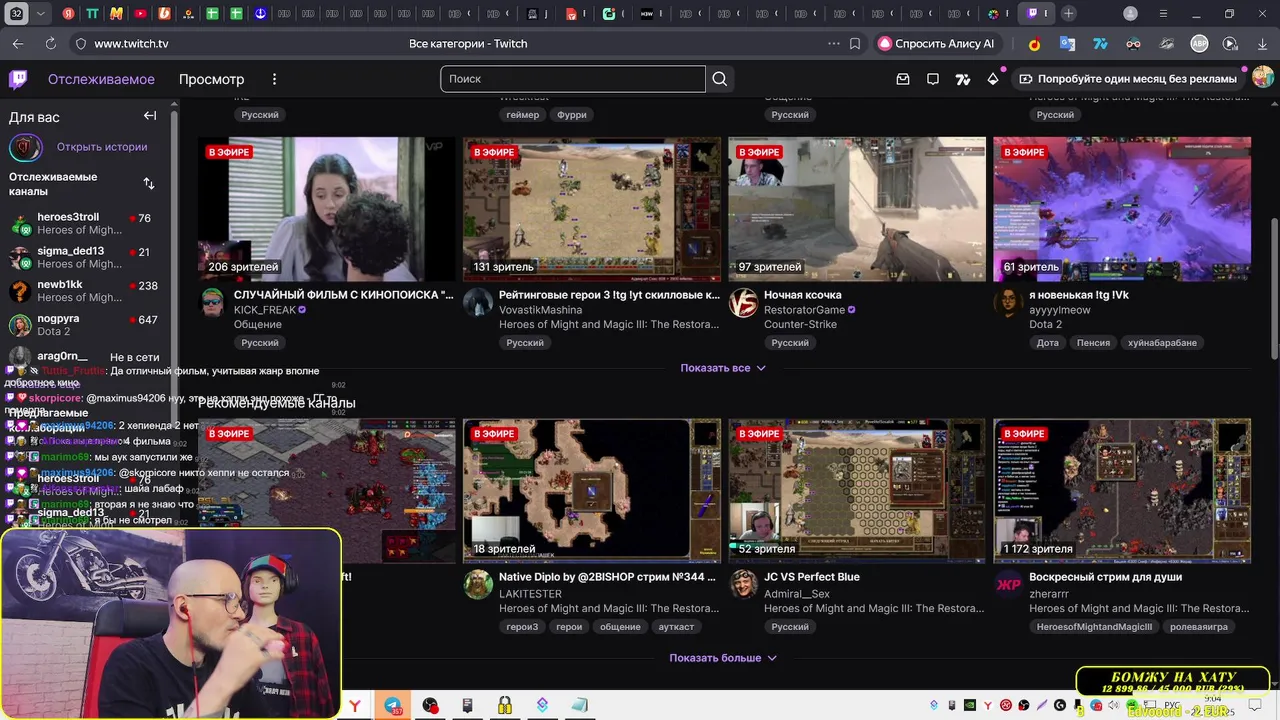Click the 'Пенсия' tag
The height and width of the screenshot is (720, 1280).
coord(1093,343)
